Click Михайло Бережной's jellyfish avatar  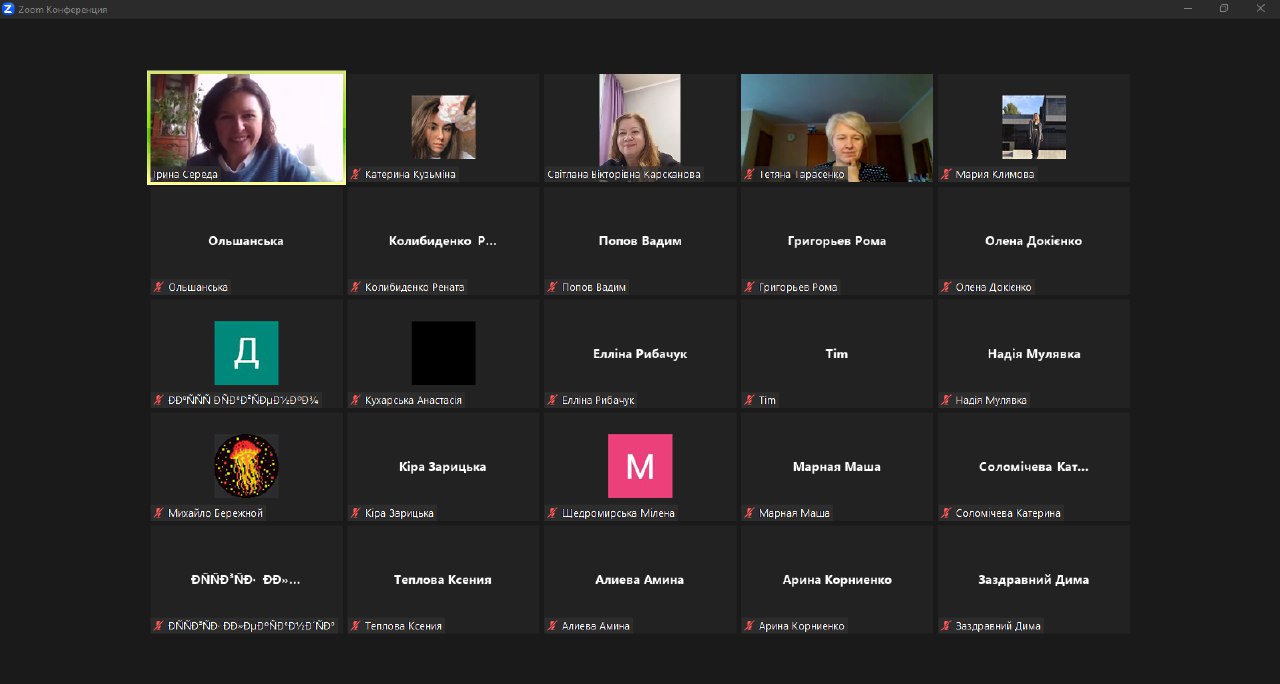[x=246, y=466]
